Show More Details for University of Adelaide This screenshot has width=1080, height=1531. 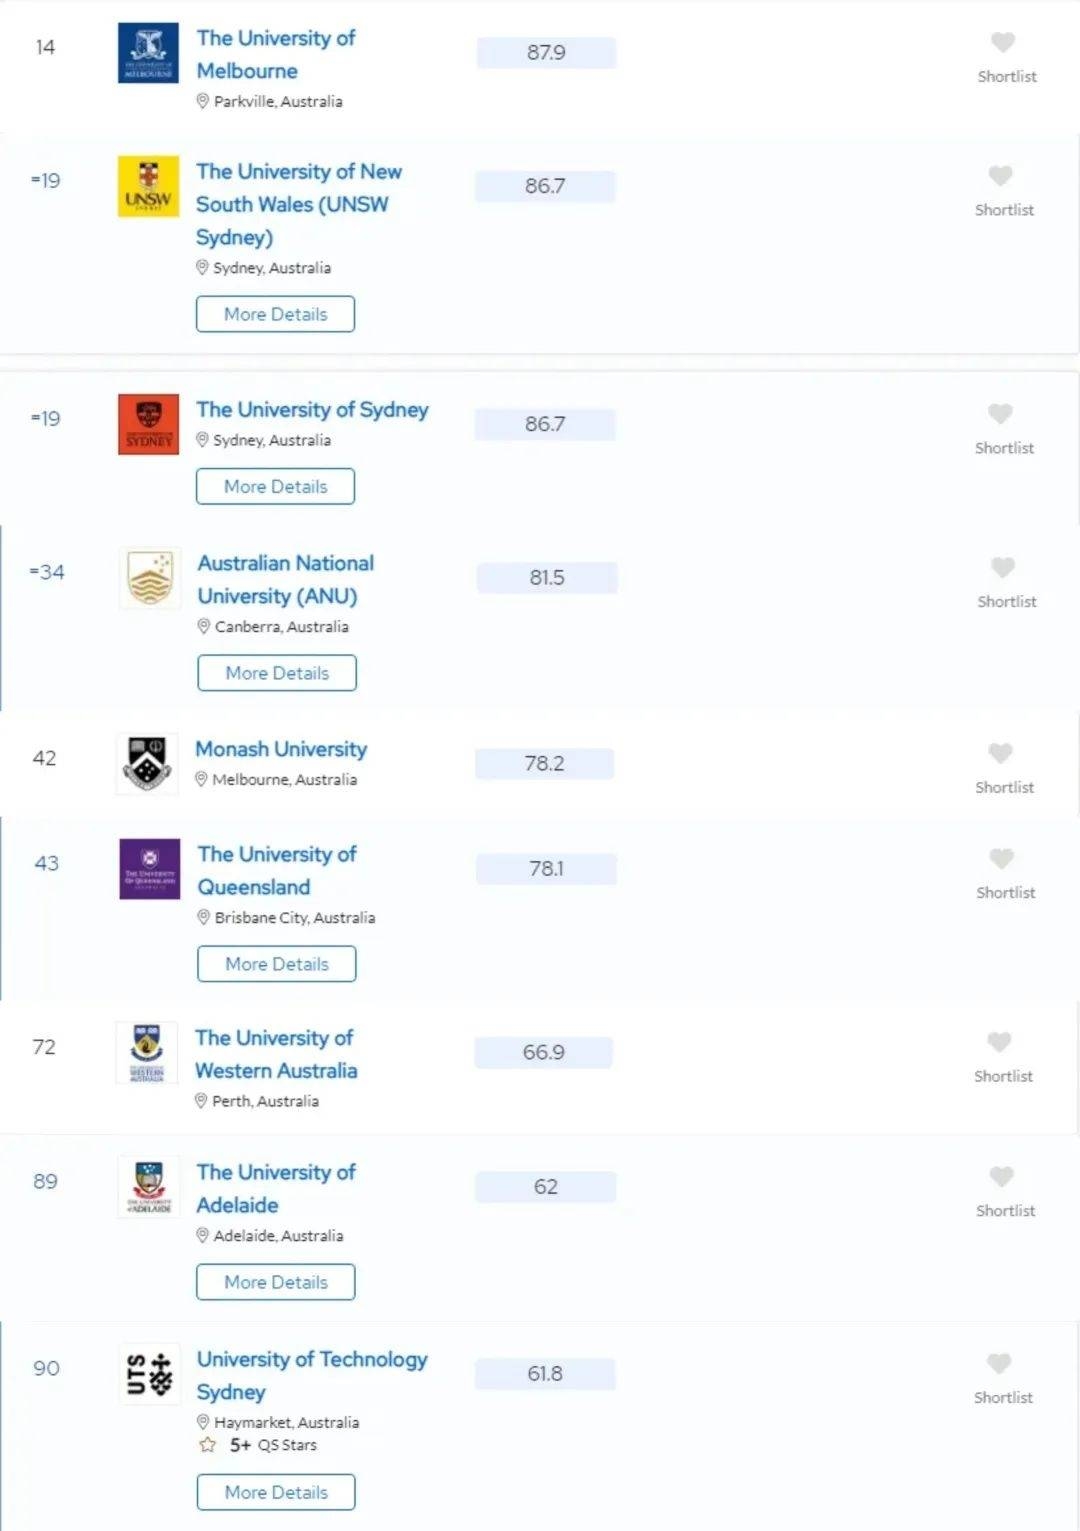pyautogui.click(x=275, y=1282)
